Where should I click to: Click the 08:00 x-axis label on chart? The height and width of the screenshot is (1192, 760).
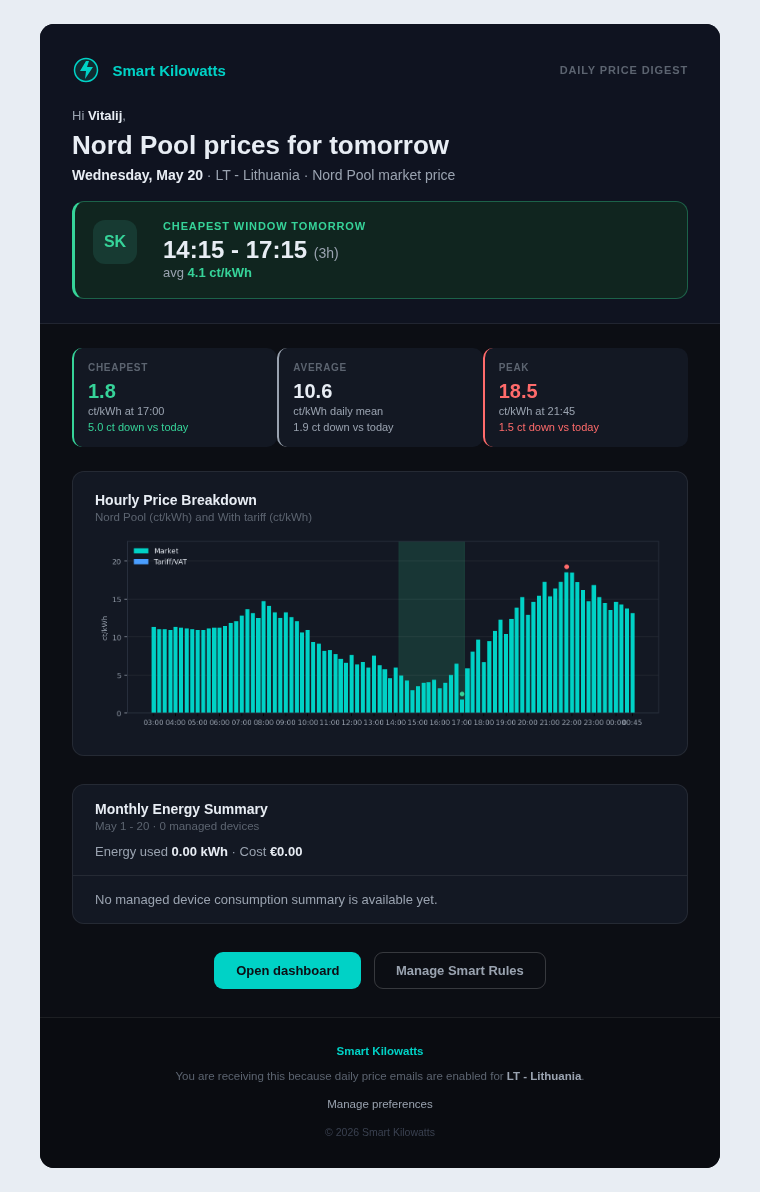[x=263, y=723]
